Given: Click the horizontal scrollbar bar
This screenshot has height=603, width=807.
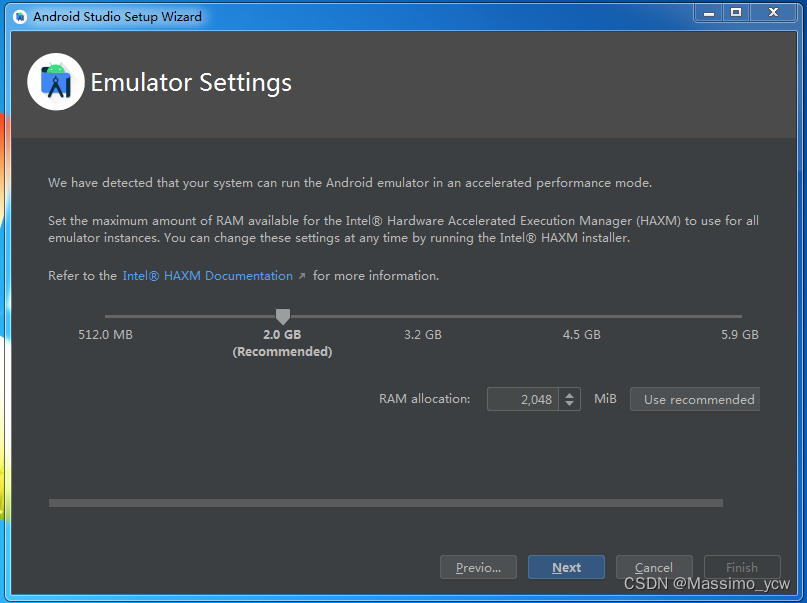Looking at the screenshot, I should pyautogui.click(x=386, y=503).
